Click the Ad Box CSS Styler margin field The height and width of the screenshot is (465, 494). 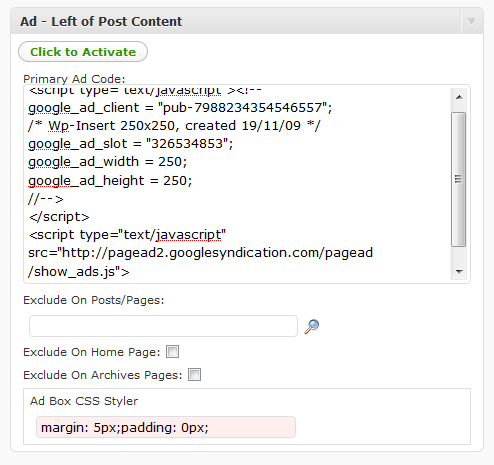coord(166,427)
